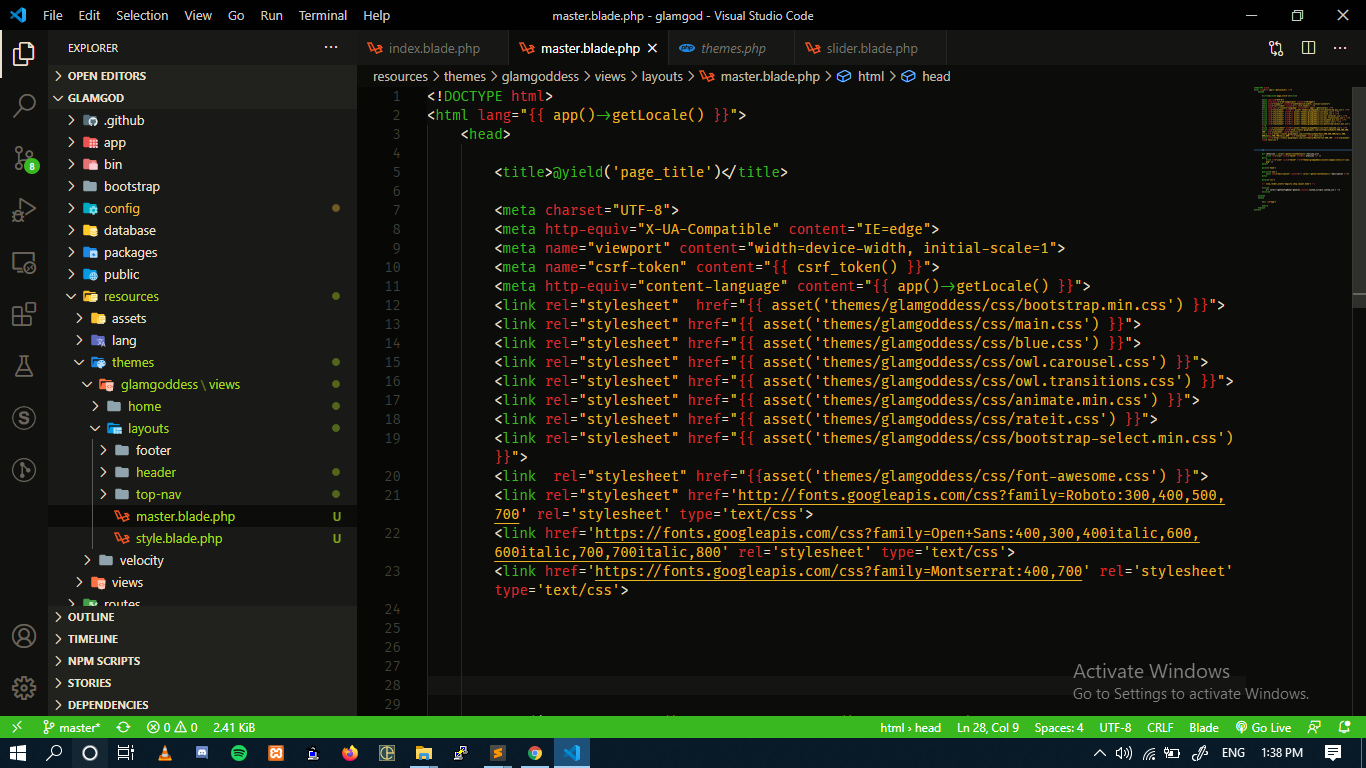
Task: Expand the DEPENDENCIES section
Action: pos(202,705)
